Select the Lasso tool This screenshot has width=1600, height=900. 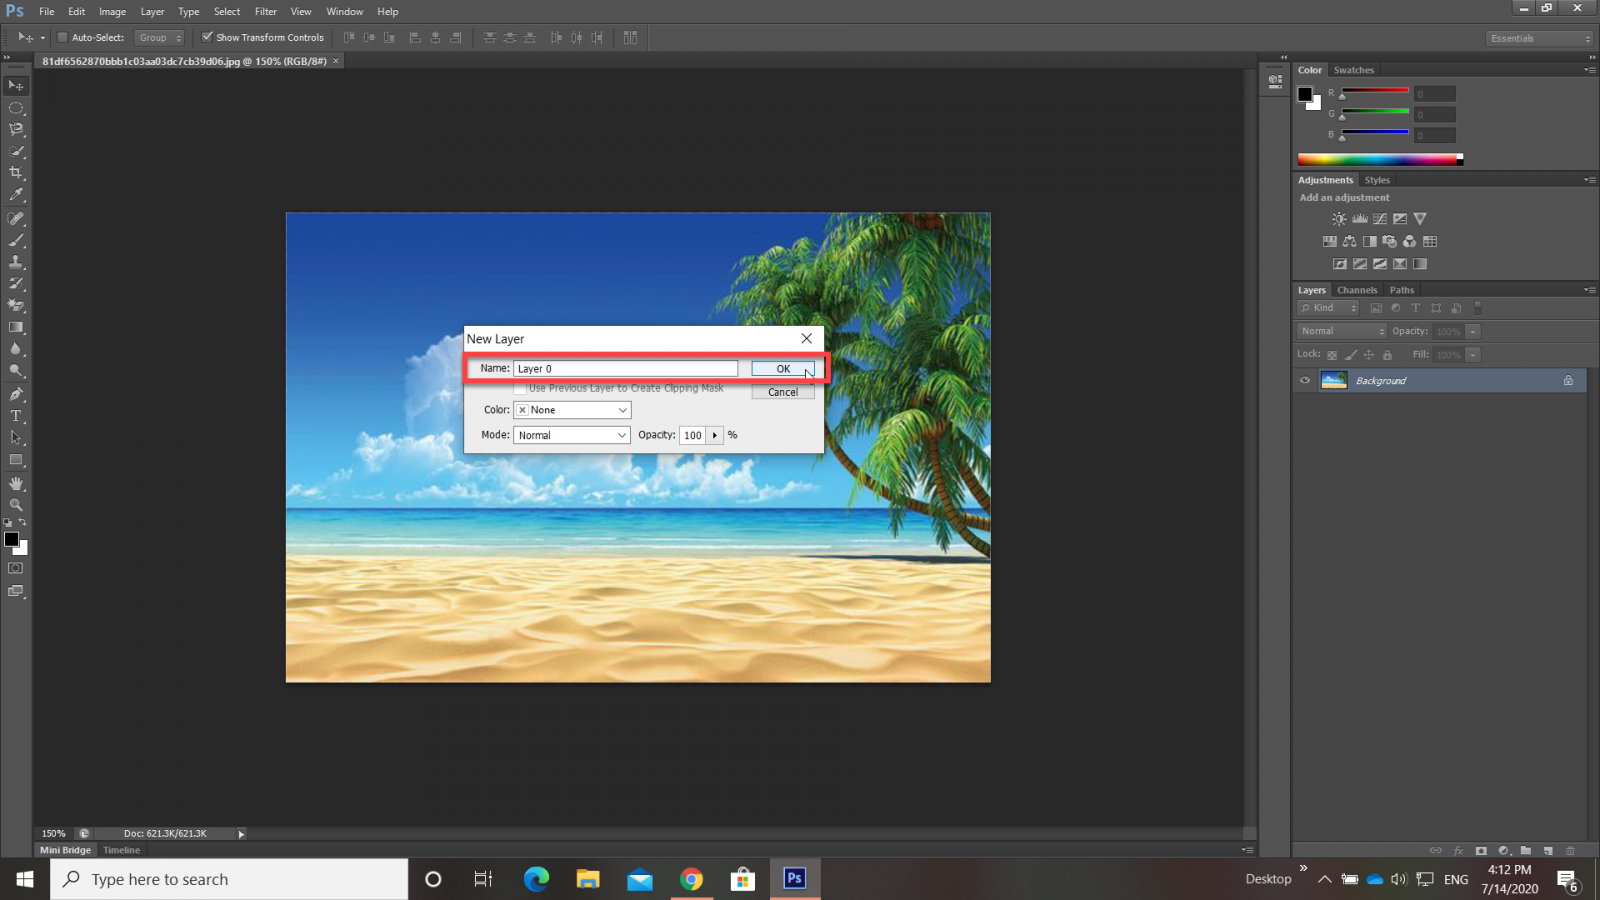pos(16,129)
